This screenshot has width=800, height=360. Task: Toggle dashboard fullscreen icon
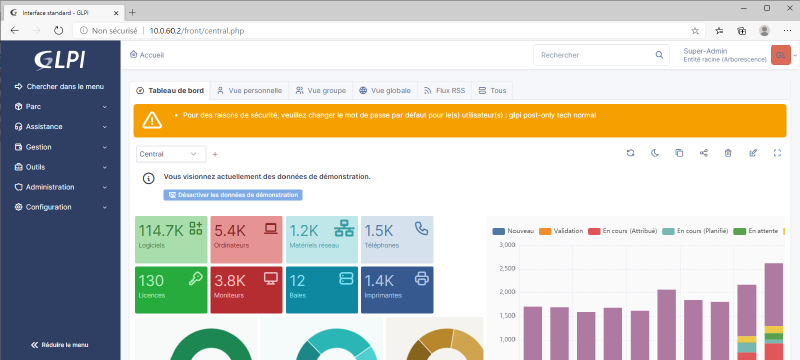(778, 153)
